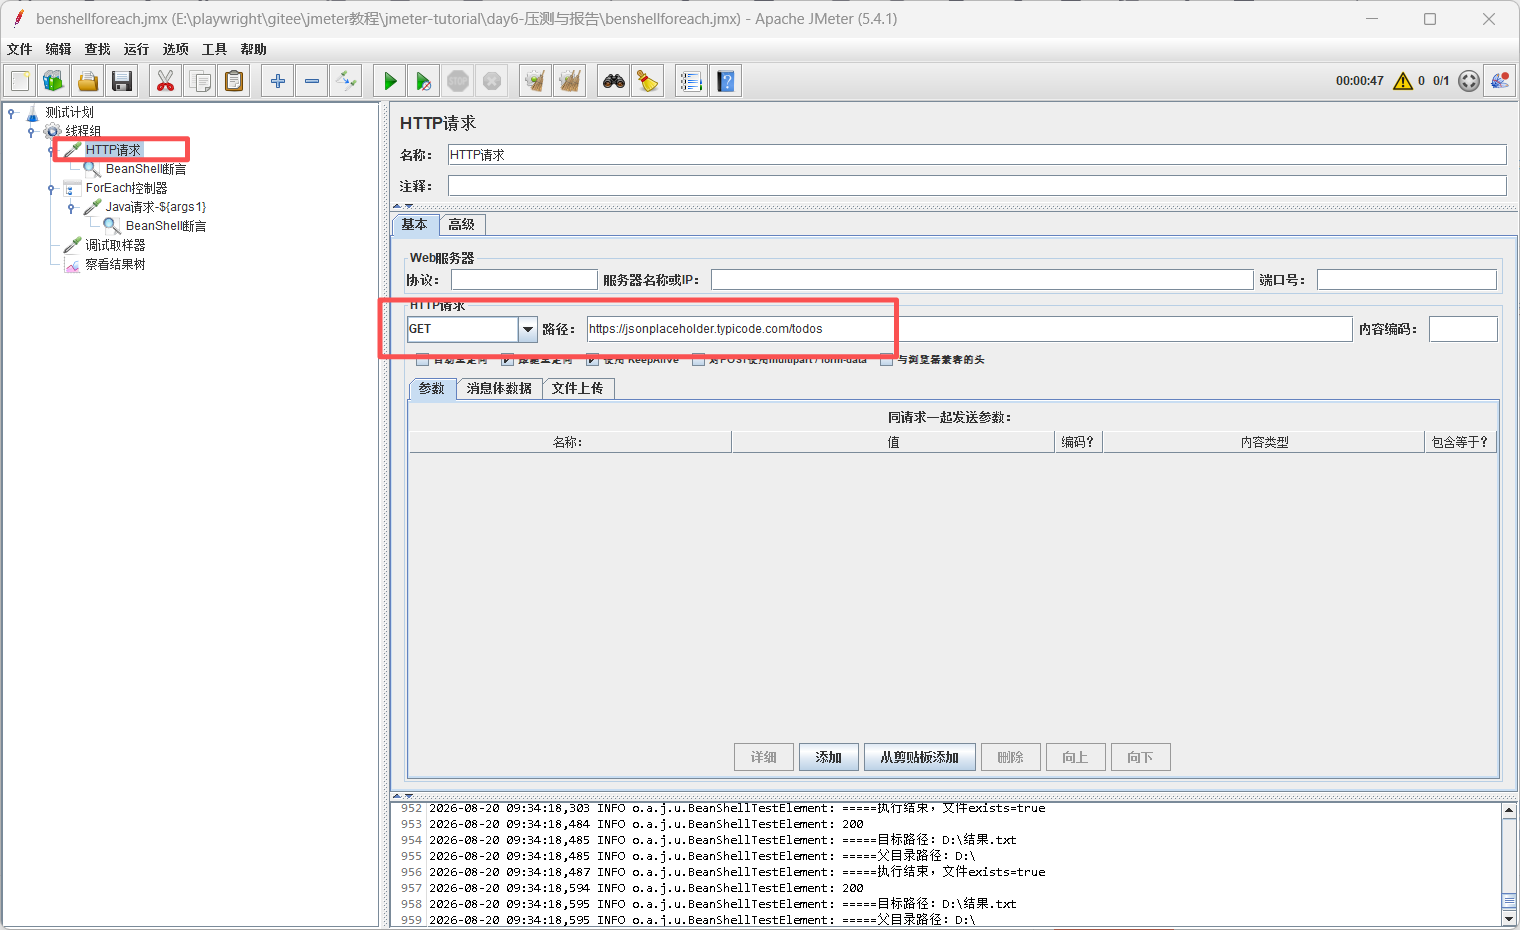1520x930 pixels.
Task: Click the Stop sign icon
Action: [x=458, y=81]
